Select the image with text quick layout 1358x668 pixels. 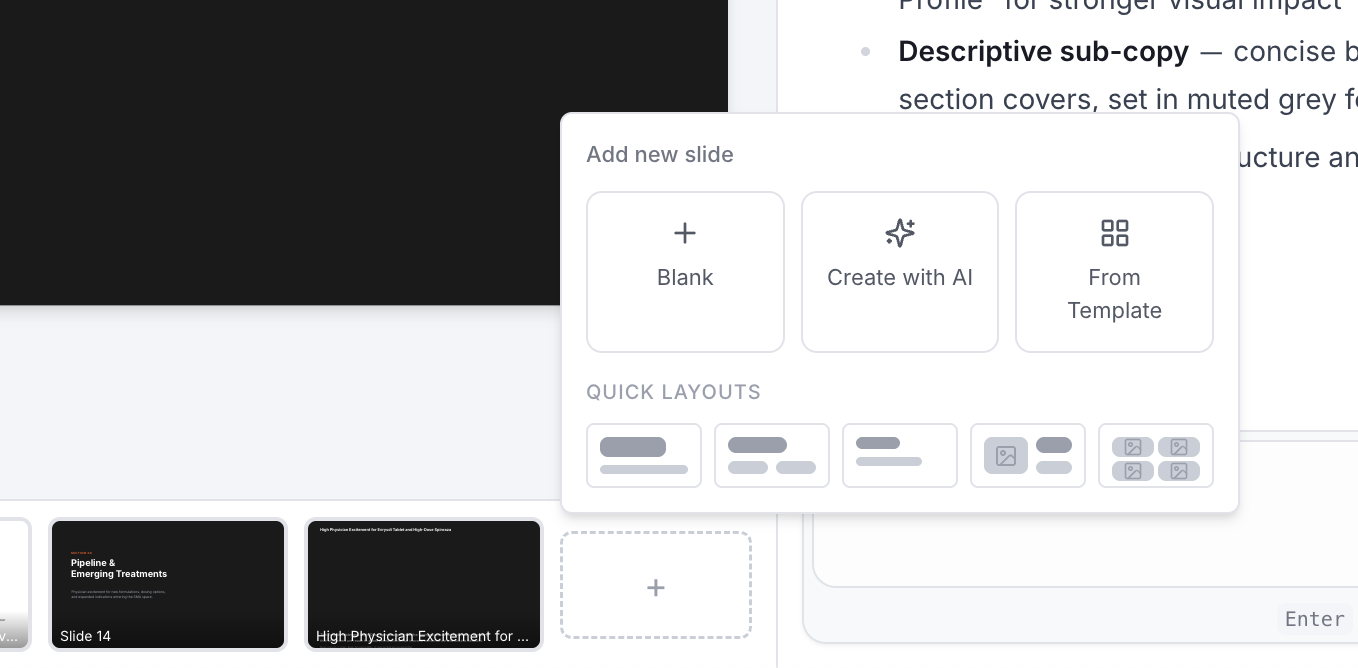click(x=1028, y=456)
